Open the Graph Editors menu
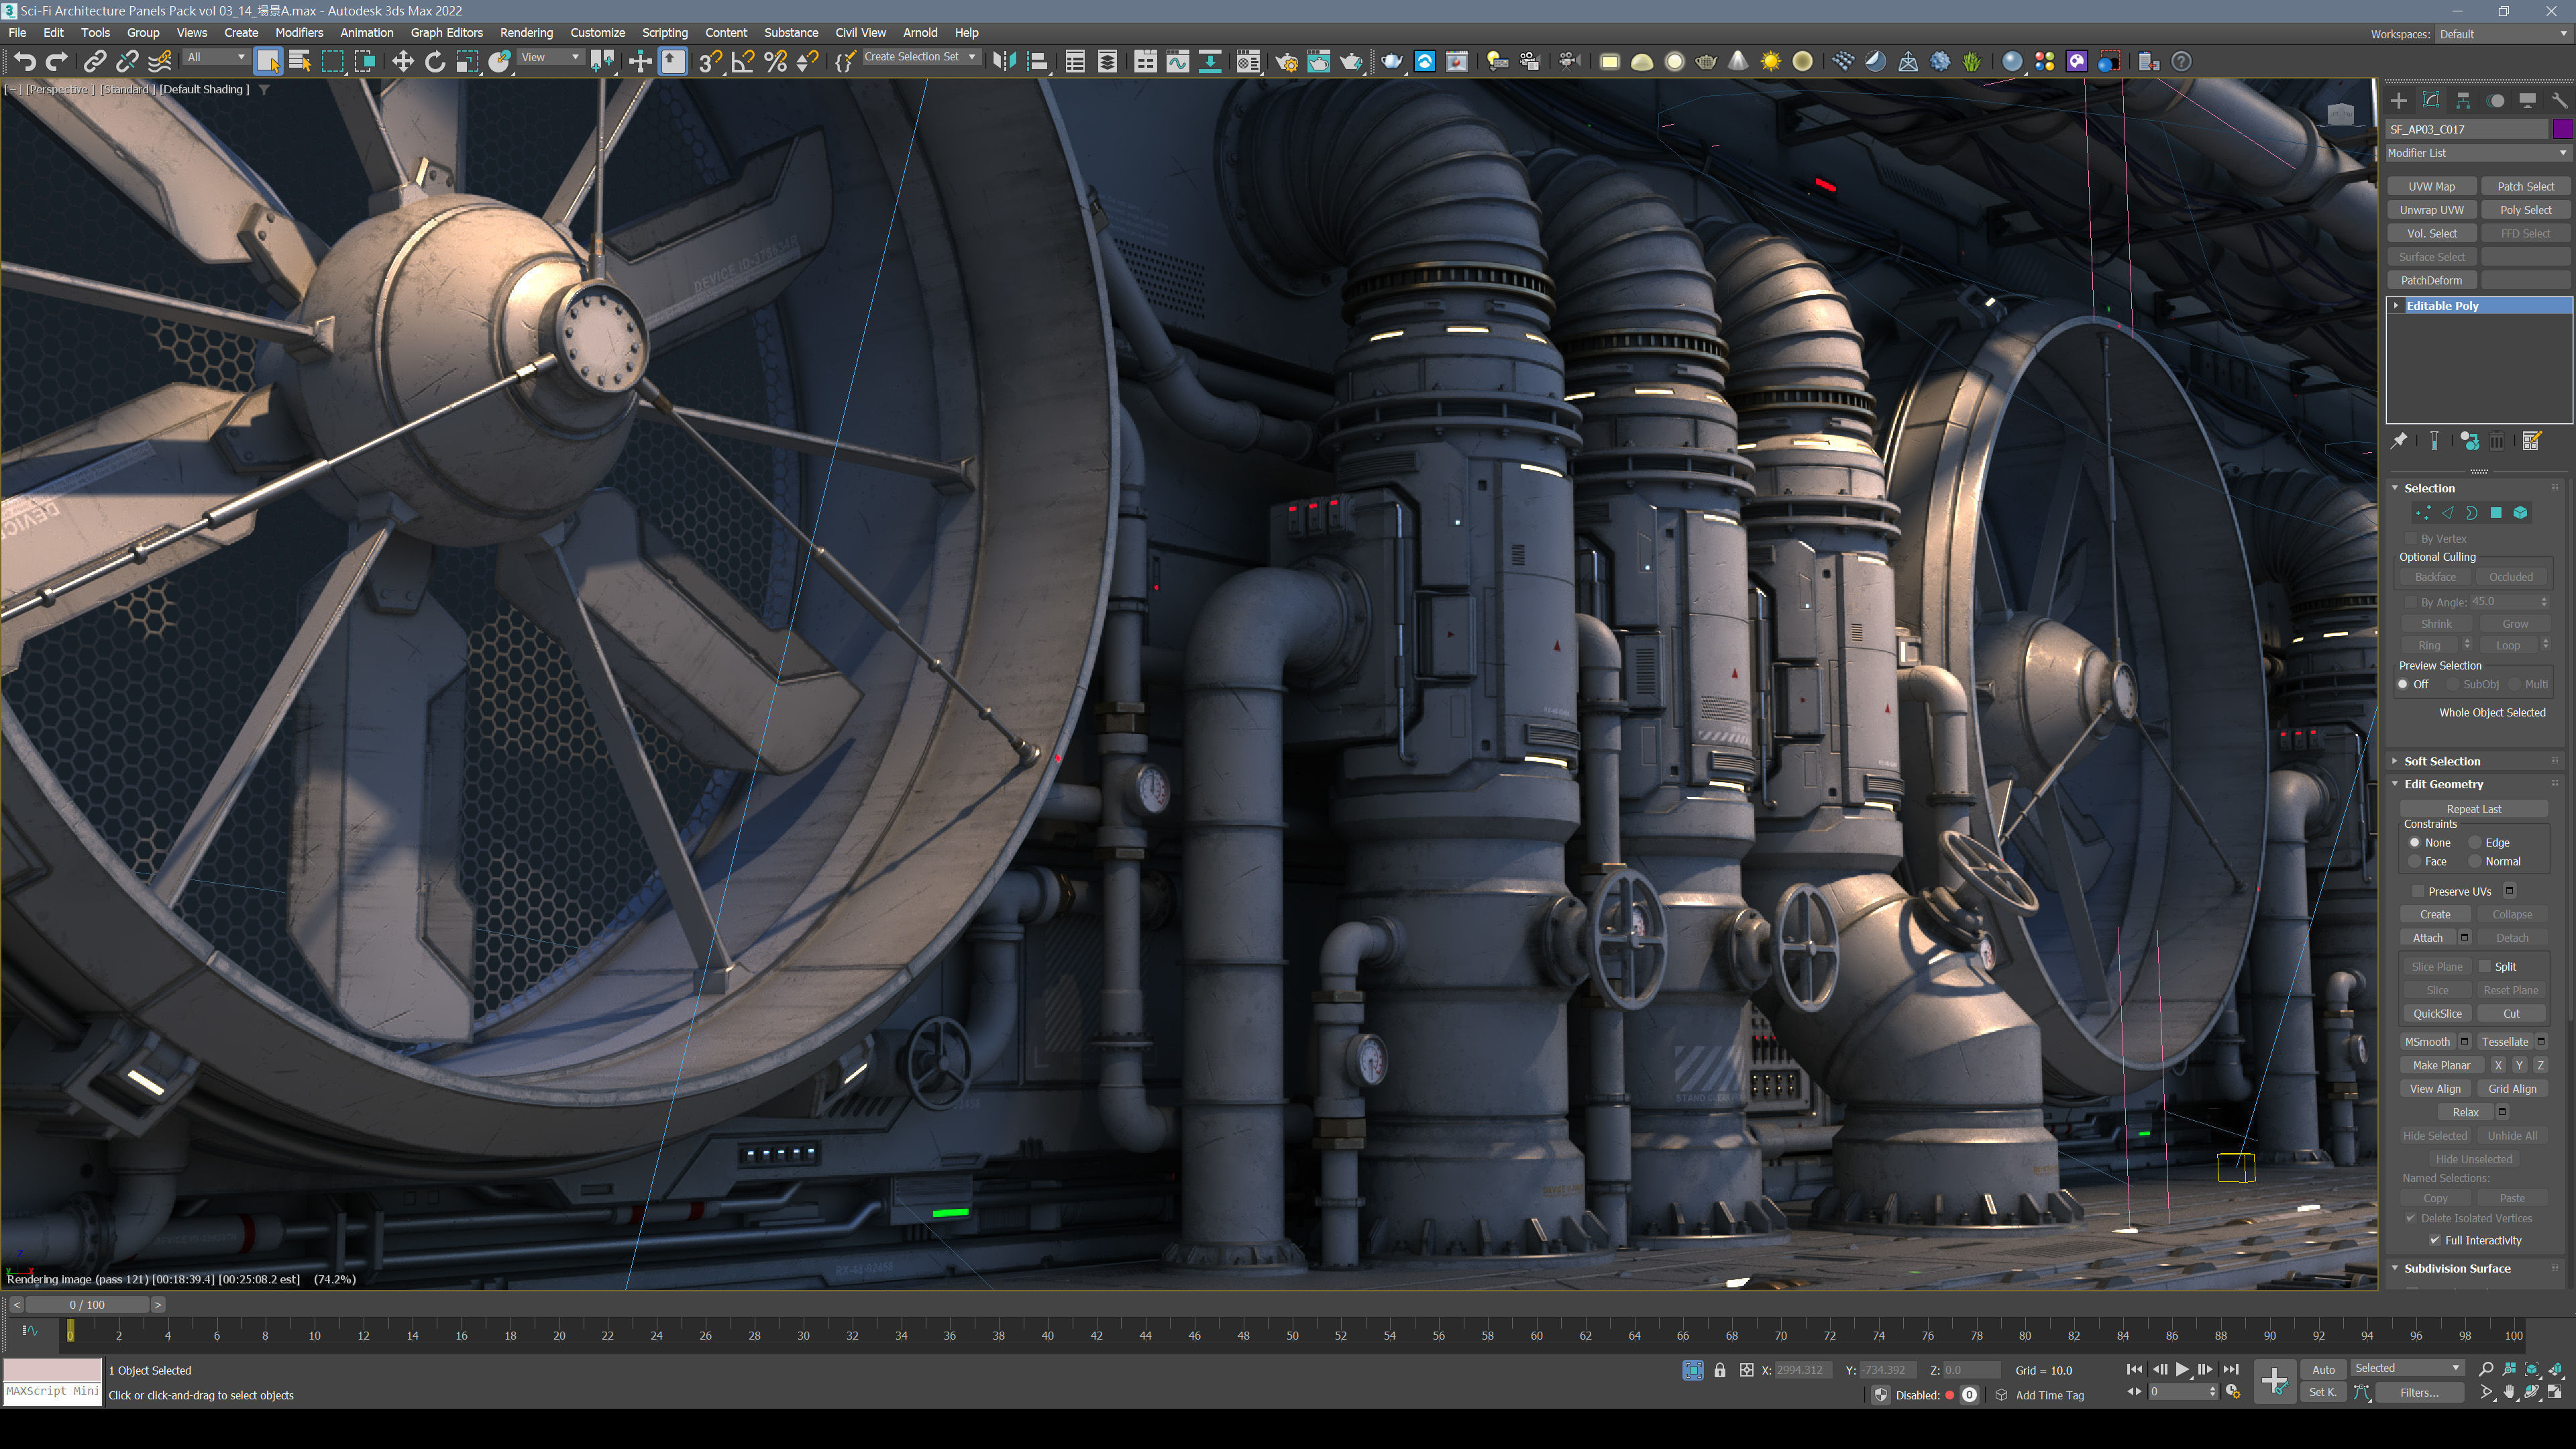This screenshot has height=1449, width=2576. click(446, 33)
